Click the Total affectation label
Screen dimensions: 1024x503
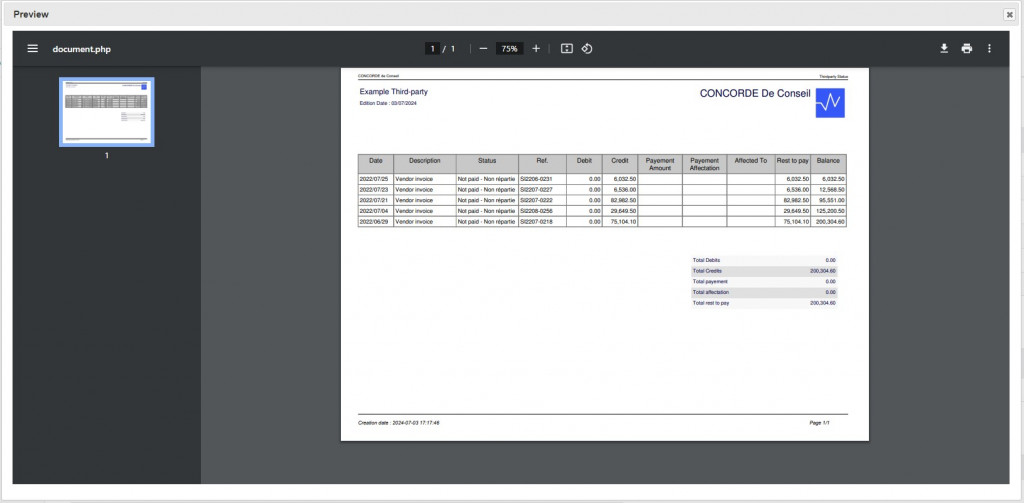pos(711,292)
